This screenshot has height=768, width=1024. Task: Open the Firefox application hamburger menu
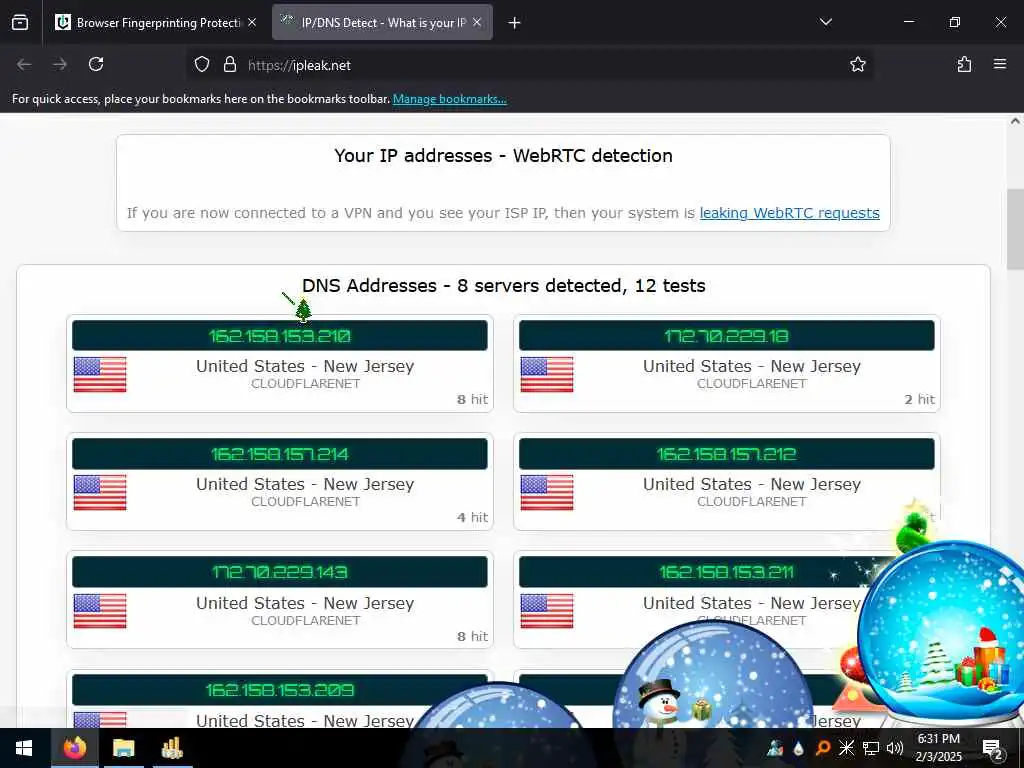[x=1000, y=65]
